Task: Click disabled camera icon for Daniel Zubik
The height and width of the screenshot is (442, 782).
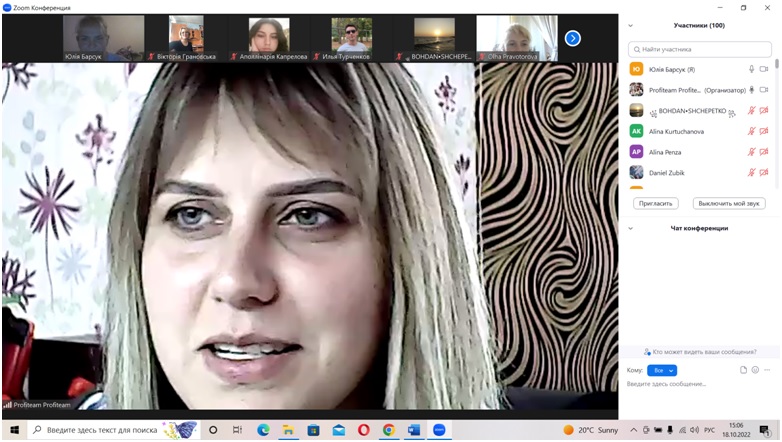Action: (764, 173)
